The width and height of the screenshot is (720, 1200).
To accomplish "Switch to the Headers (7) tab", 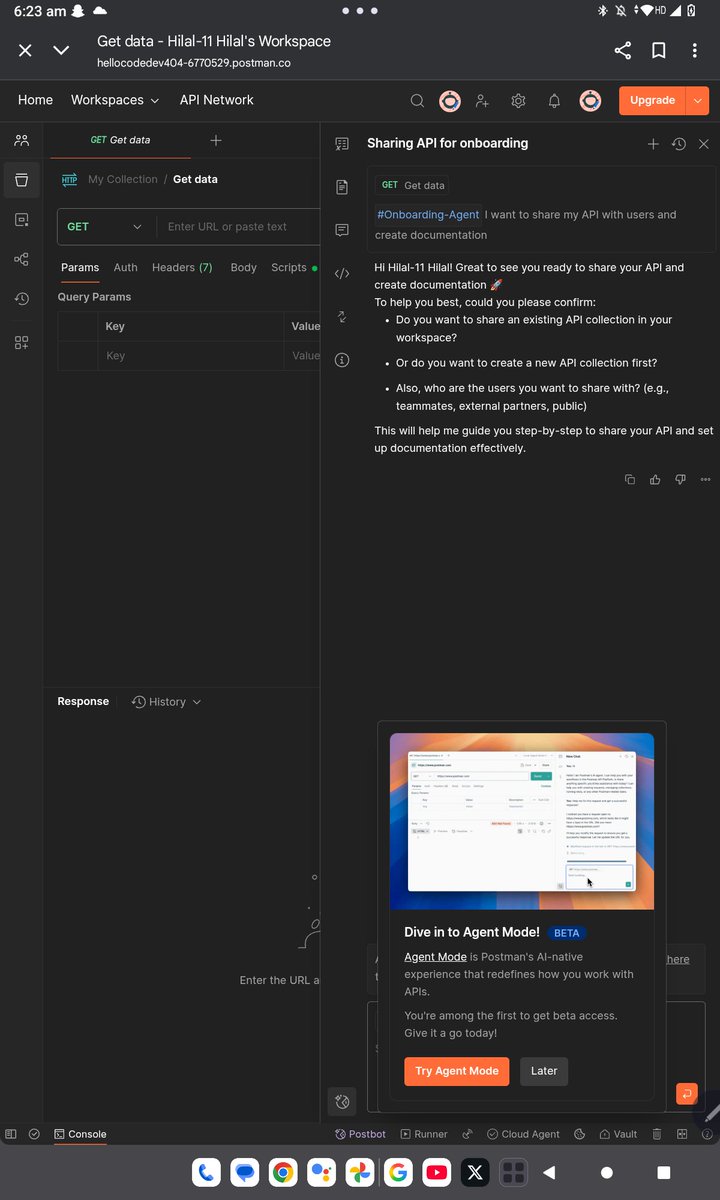I will click(x=182, y=268).
